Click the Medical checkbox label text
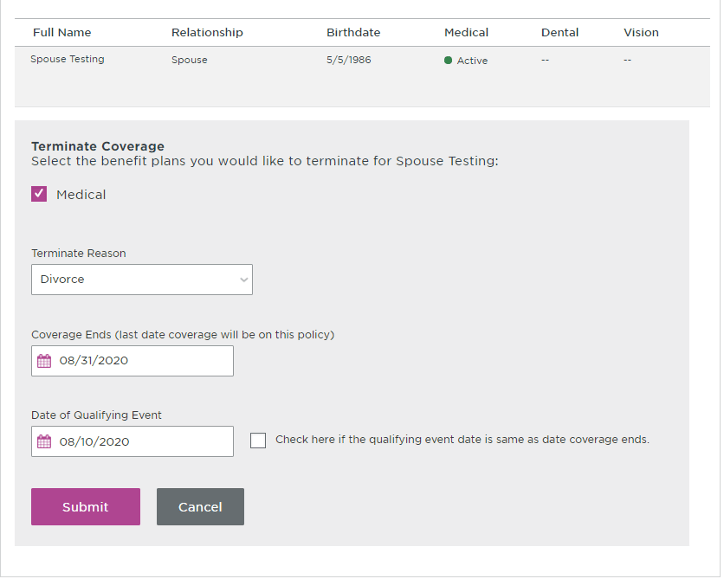724x578 pixels. coord(81,194)
